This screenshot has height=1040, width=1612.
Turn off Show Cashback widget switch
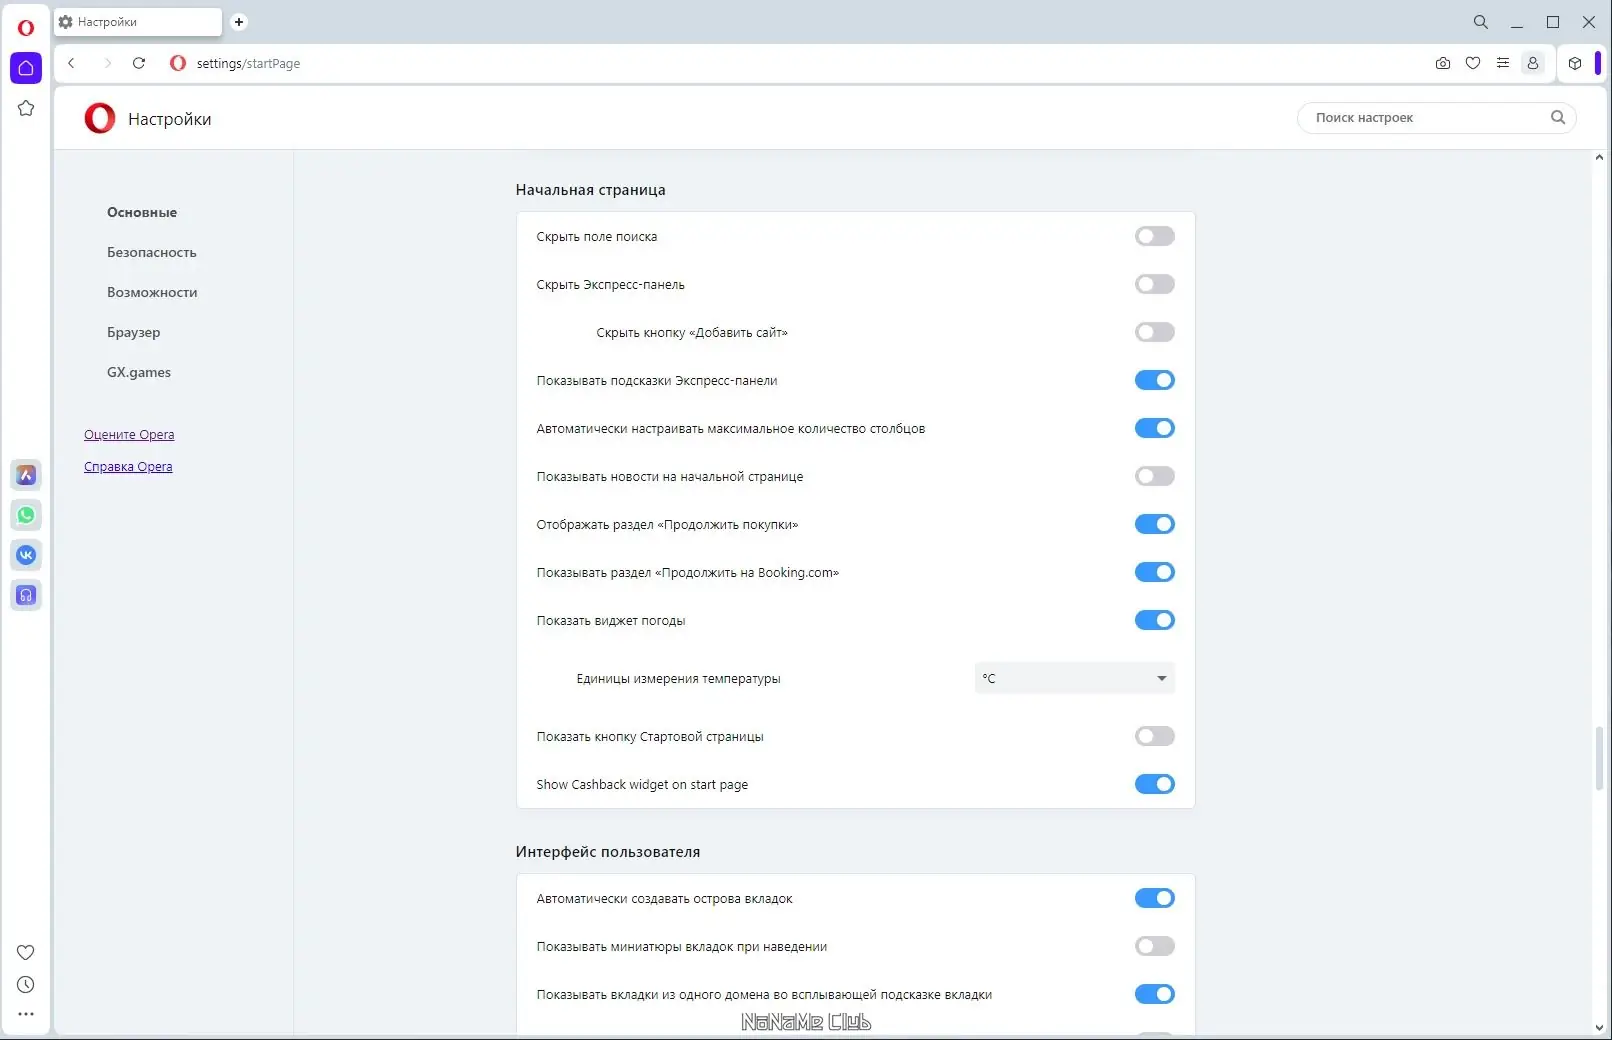pyautogui.click(x=1154, y=785)
